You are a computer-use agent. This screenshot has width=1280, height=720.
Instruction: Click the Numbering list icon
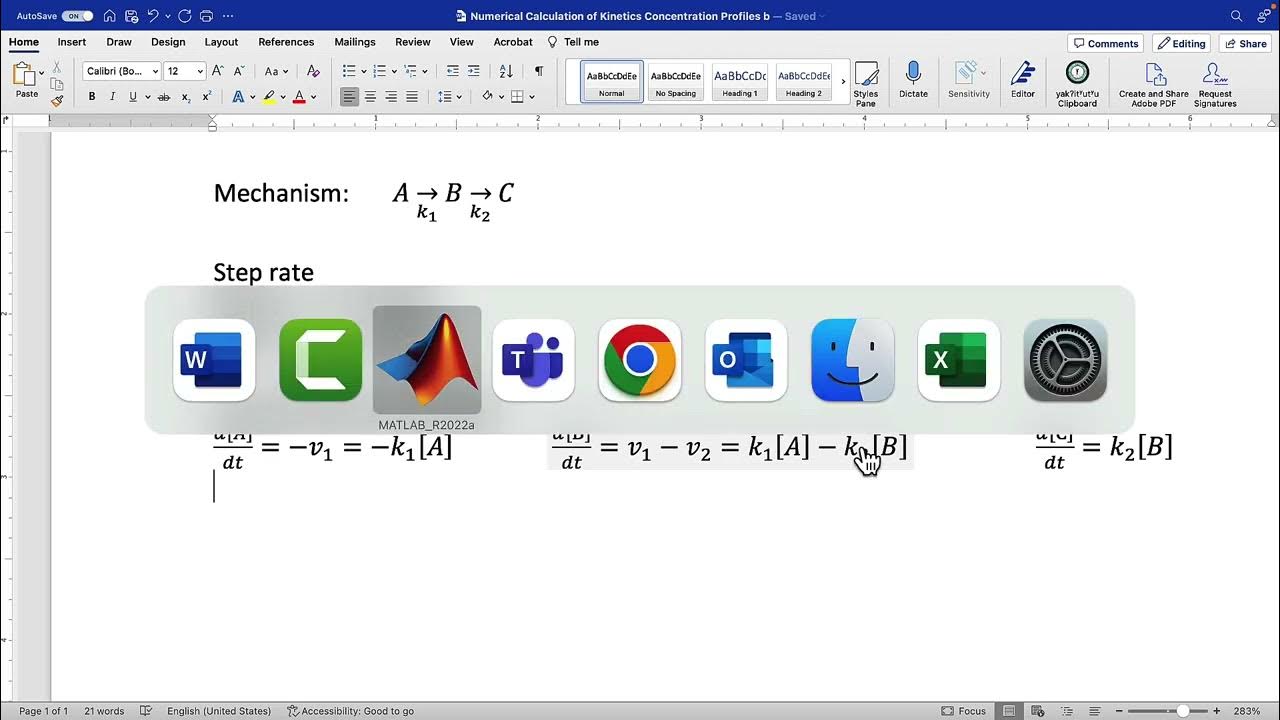[x=379, y=71]
